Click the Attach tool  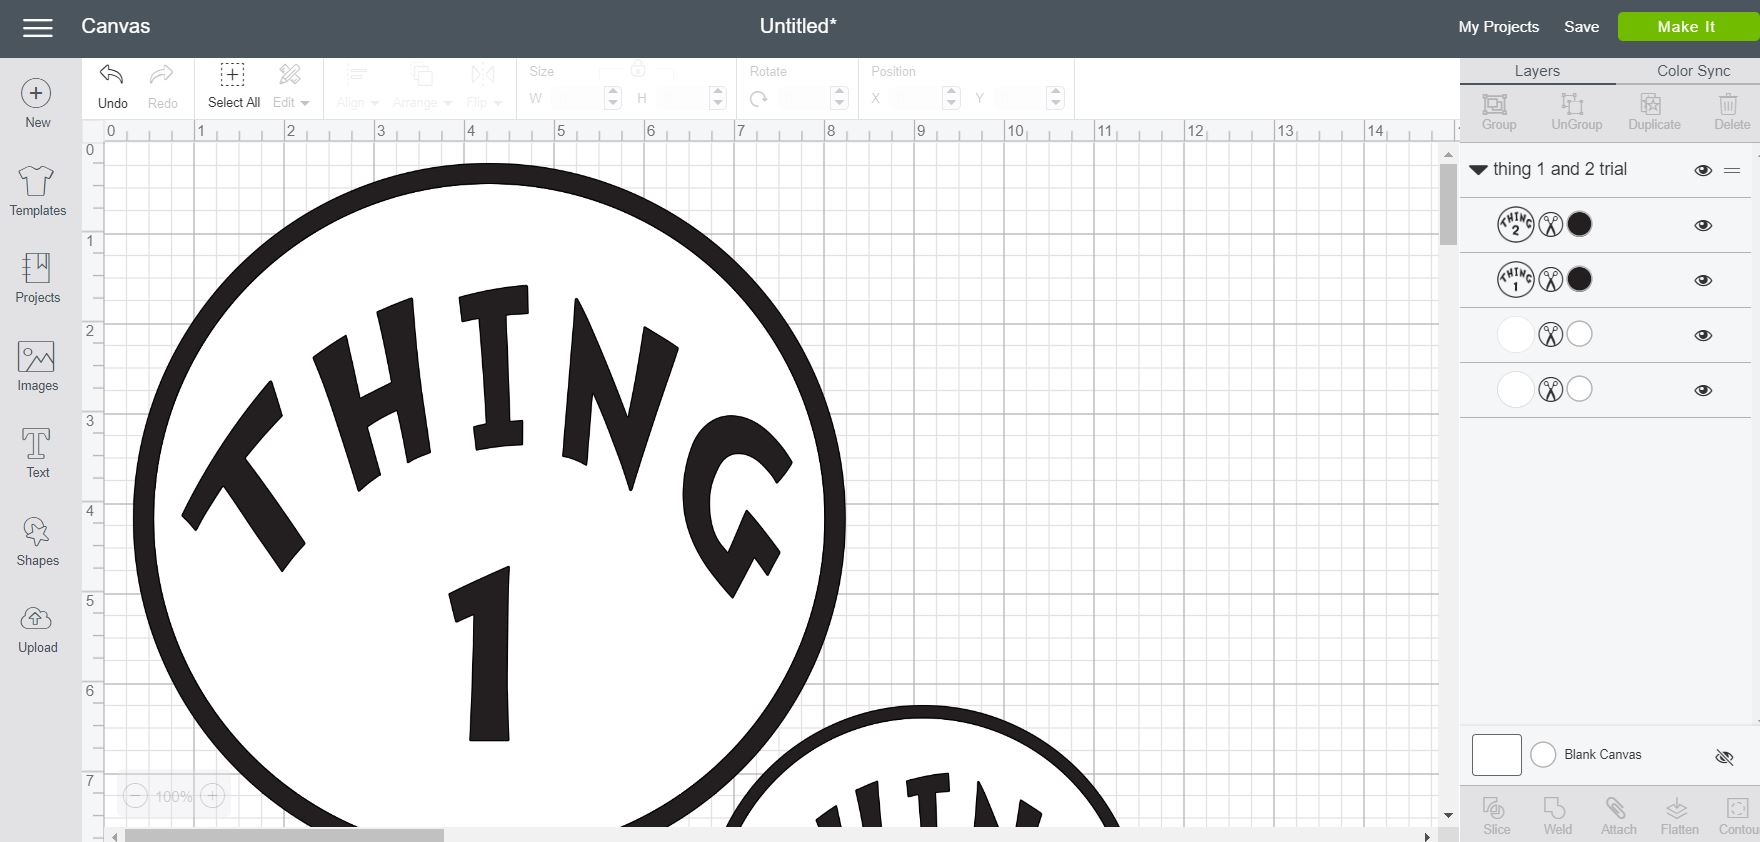click(x=1618, y=815)
